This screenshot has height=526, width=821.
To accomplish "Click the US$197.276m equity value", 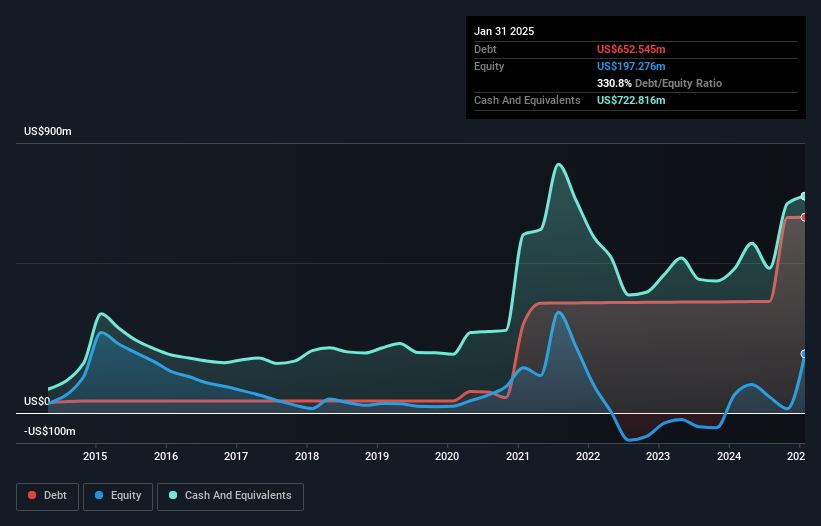I will coord(631,66).
